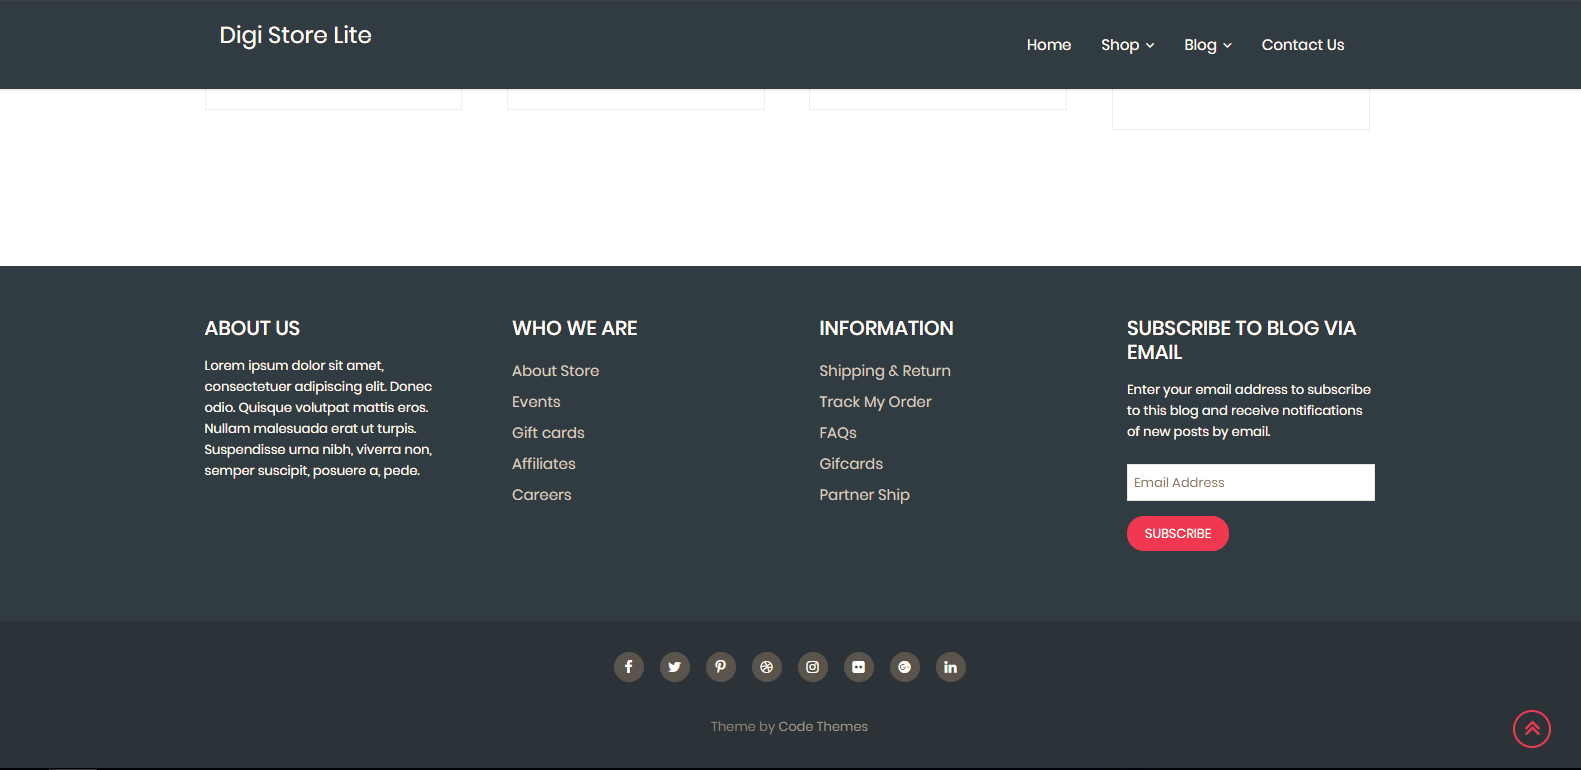This screenshot has height=770, width=1581.
Task: Click the Instagram camera icon
Action: (x=813, y=667)
